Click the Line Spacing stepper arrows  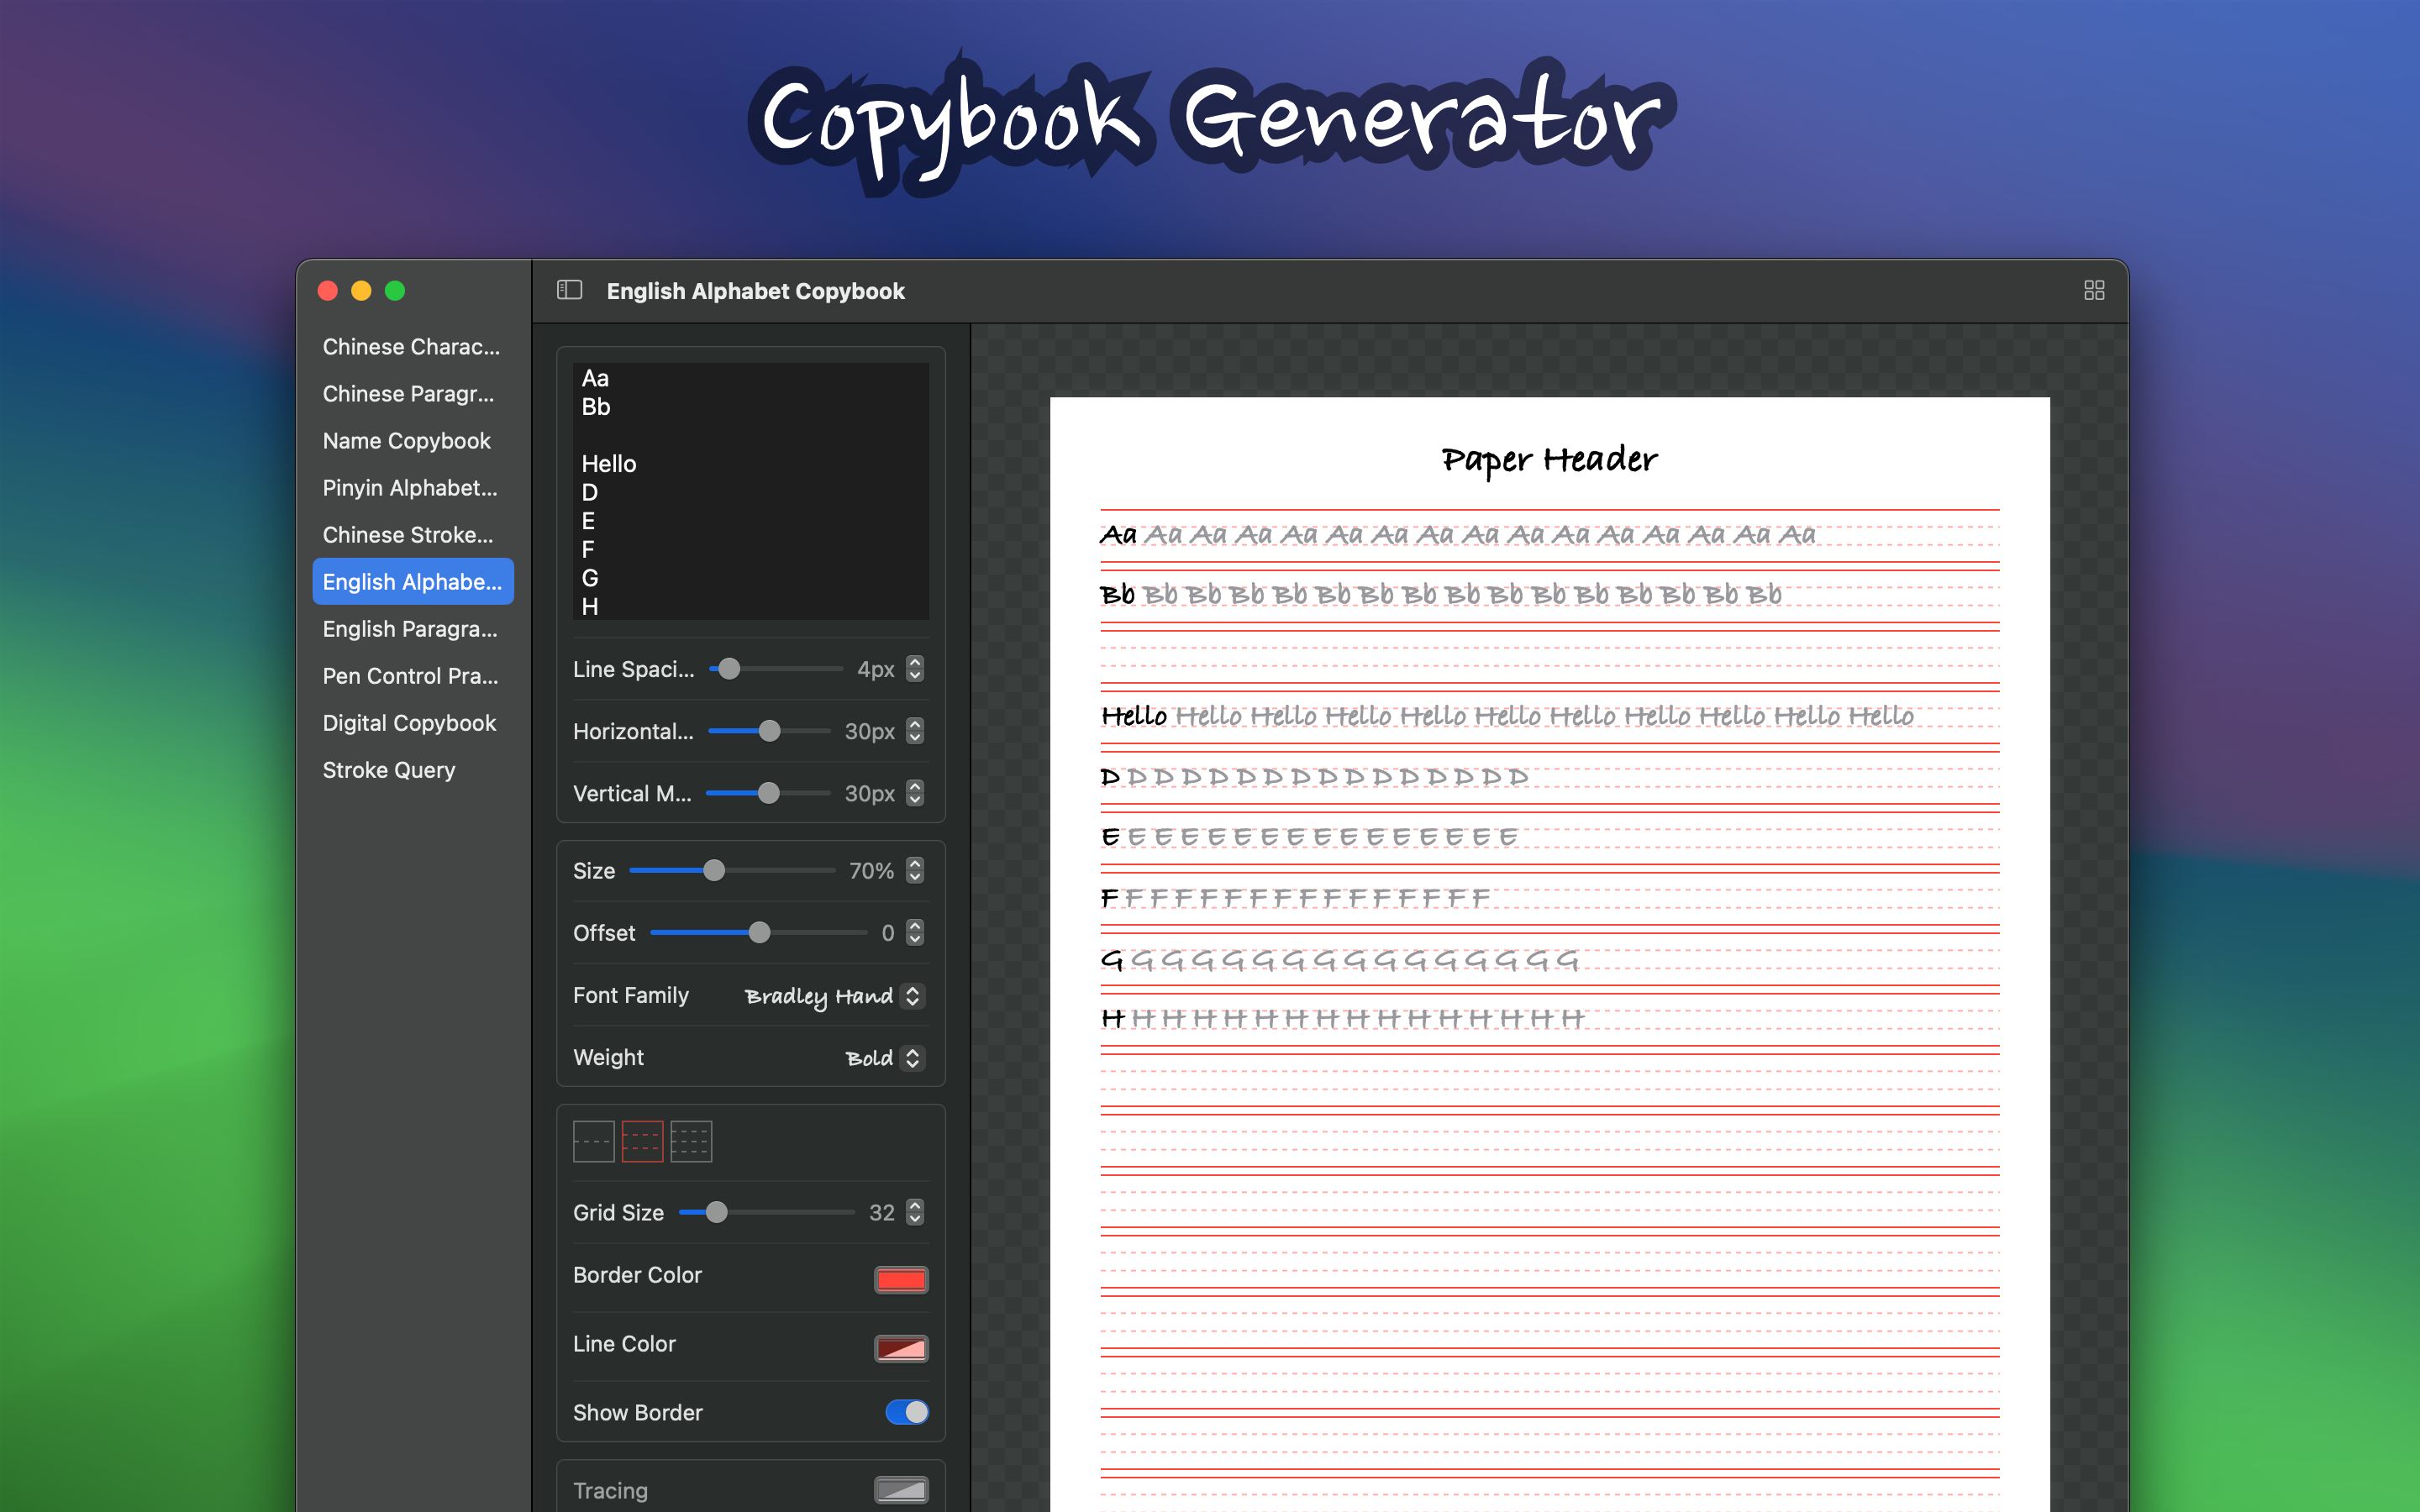point(915,669)
